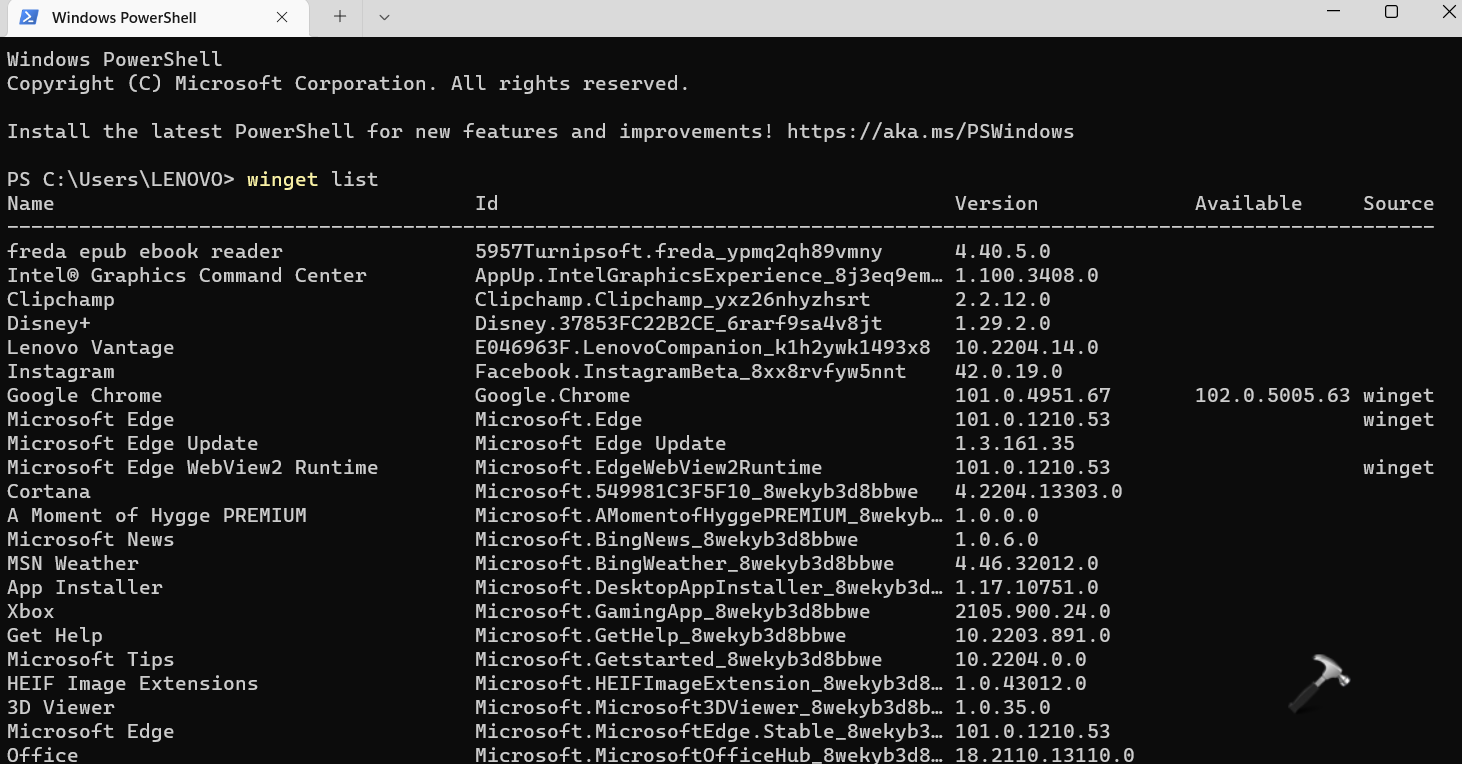Image resolution: width=1462 pixels, height=764 pixels.
Task: Close the Windows PowerShell tab
Action: pyautogui.click(x=282, y=17)
